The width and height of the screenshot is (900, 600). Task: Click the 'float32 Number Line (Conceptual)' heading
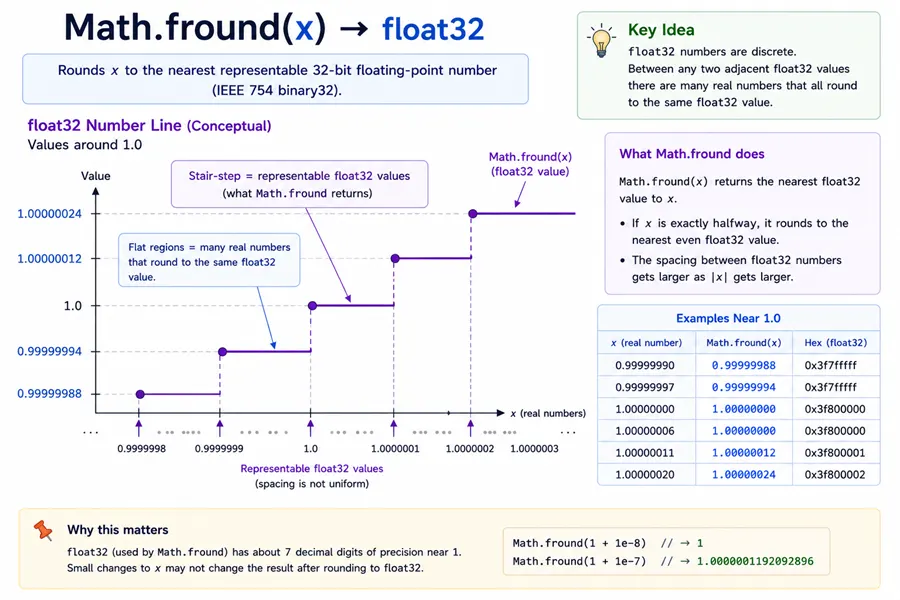(x=149, y=125)
